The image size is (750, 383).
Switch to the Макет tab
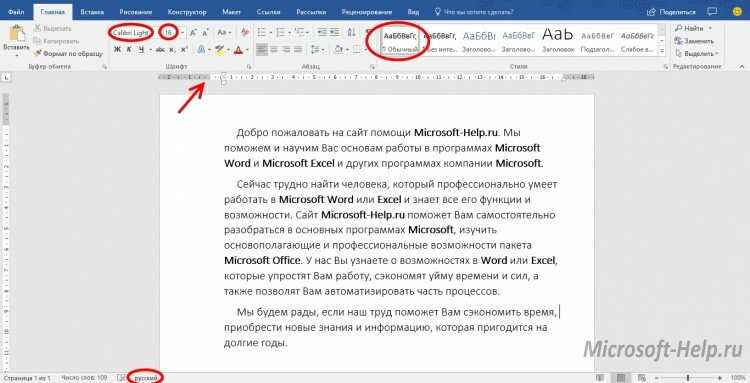(232, 11)
